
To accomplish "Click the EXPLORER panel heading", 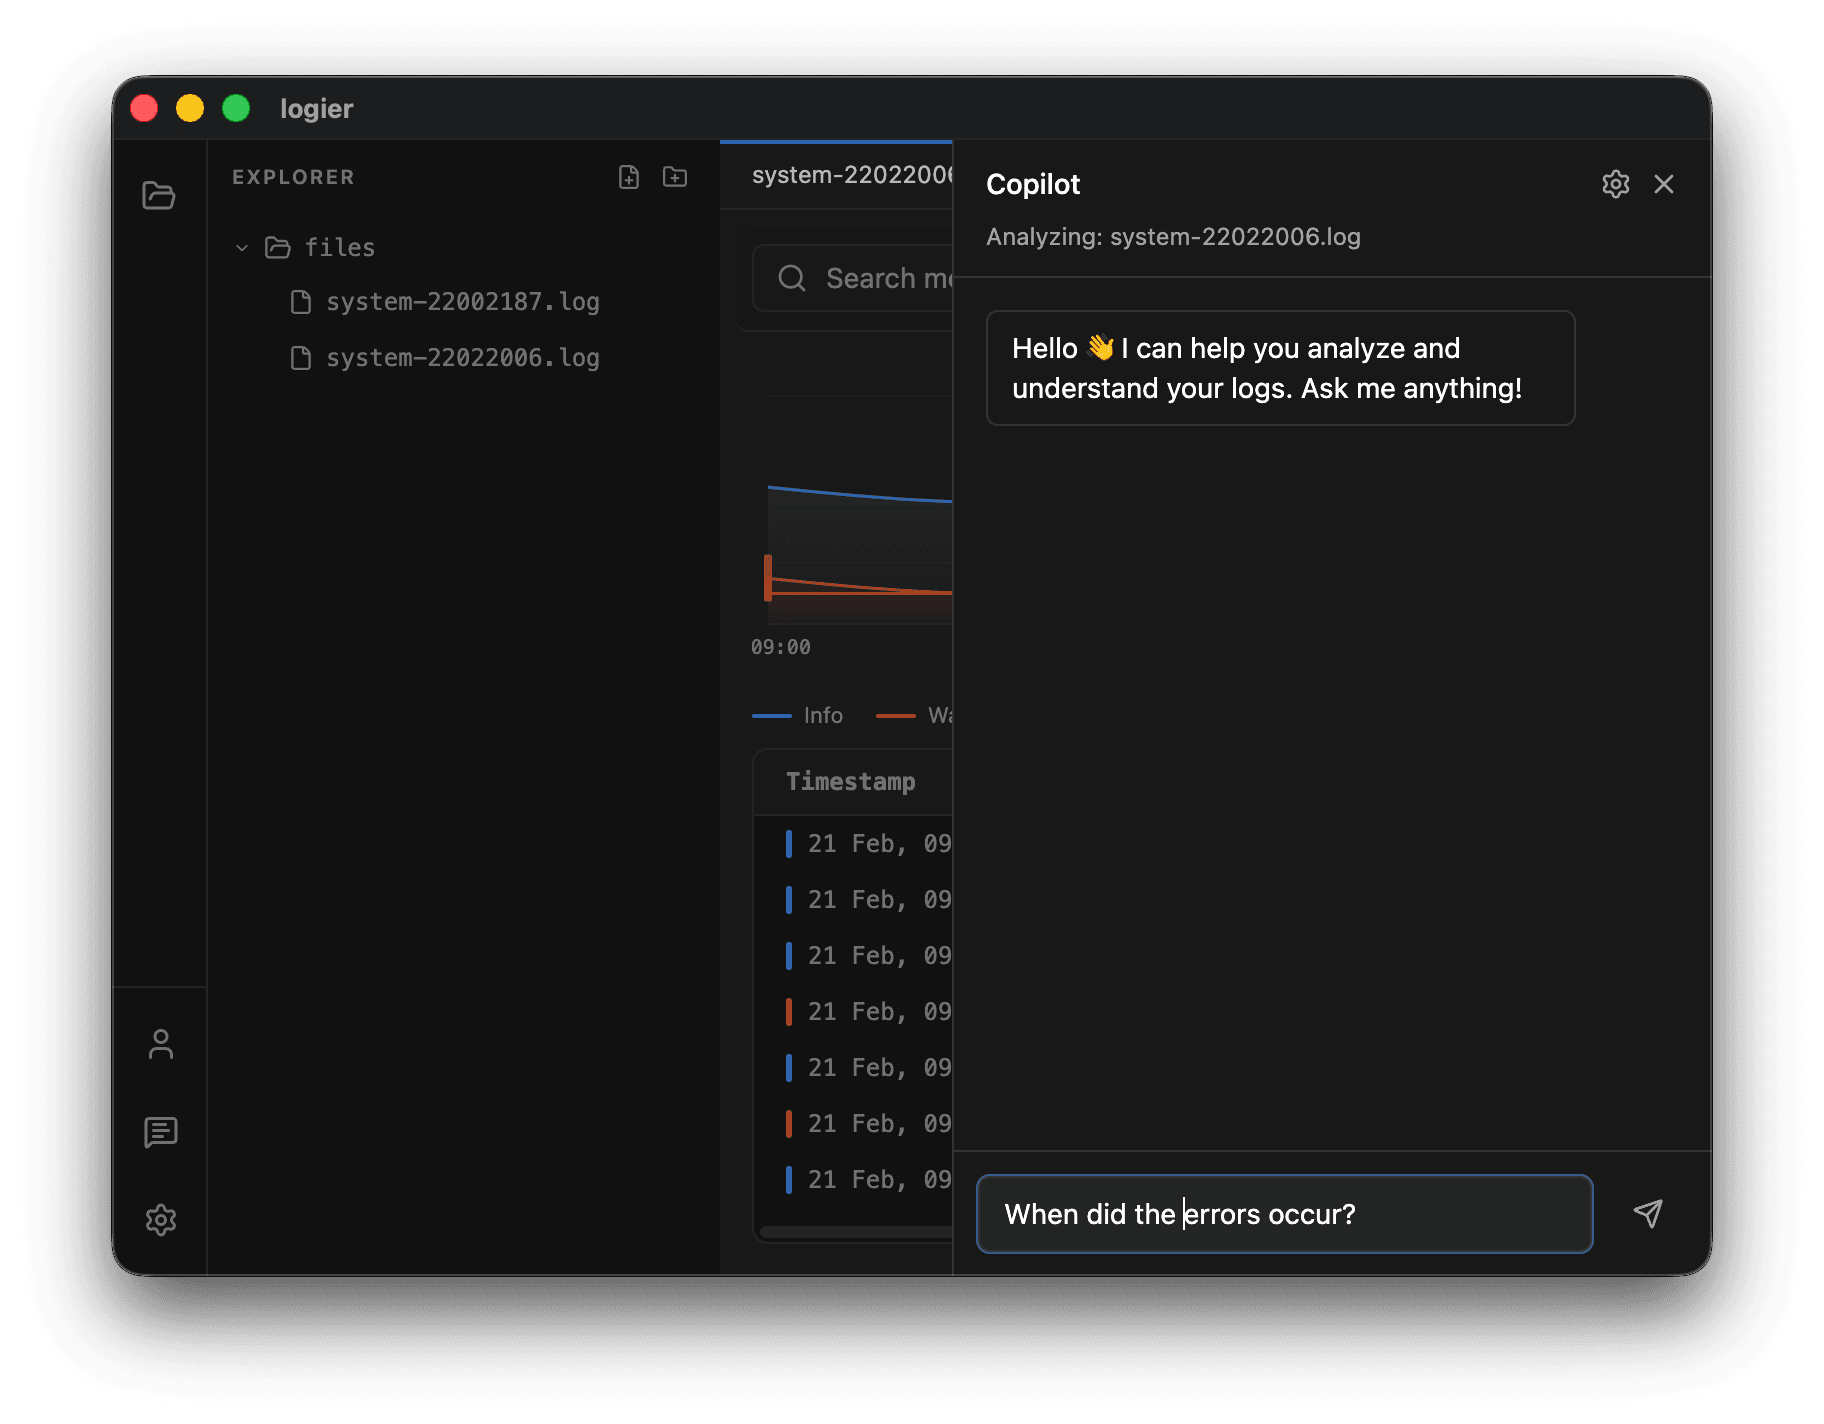I will [293, 177].
